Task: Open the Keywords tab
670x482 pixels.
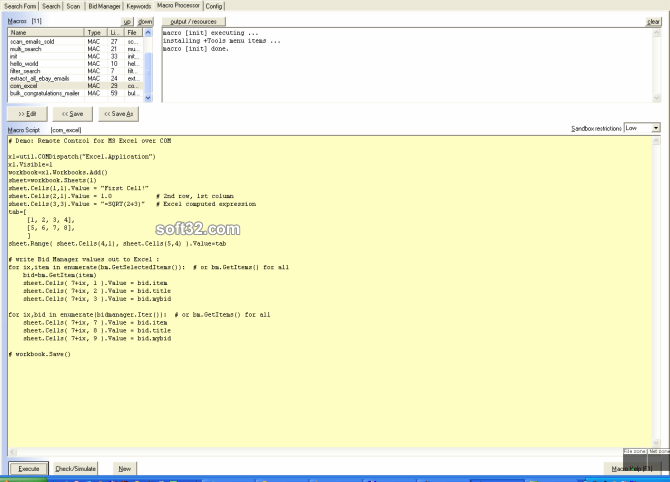Action: pyautogui.click(x=138, y=6)
